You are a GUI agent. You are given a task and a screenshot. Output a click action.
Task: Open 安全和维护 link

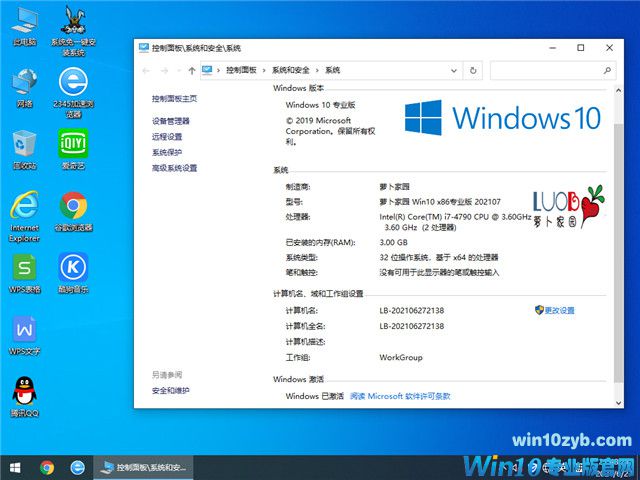point(171,391)
